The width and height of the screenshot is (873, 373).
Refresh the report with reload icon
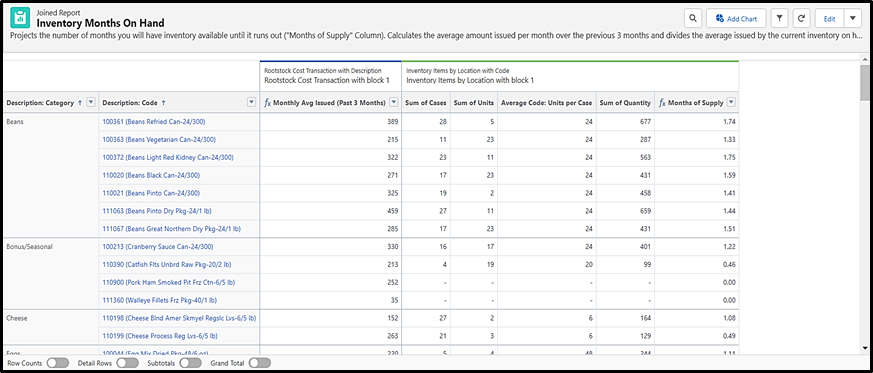[801, 18]
